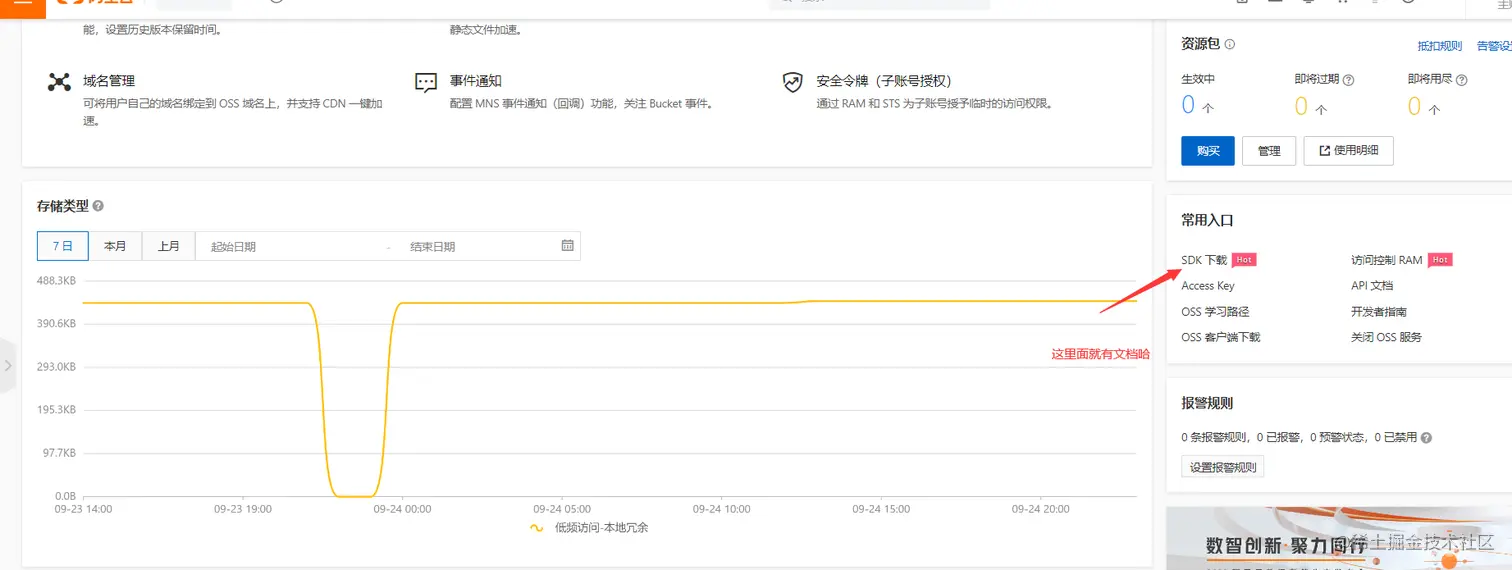This screenshot has width=1512, height=570.
Task: Expand the collapsed left sidebar arrow
Action: coord(8,366)
